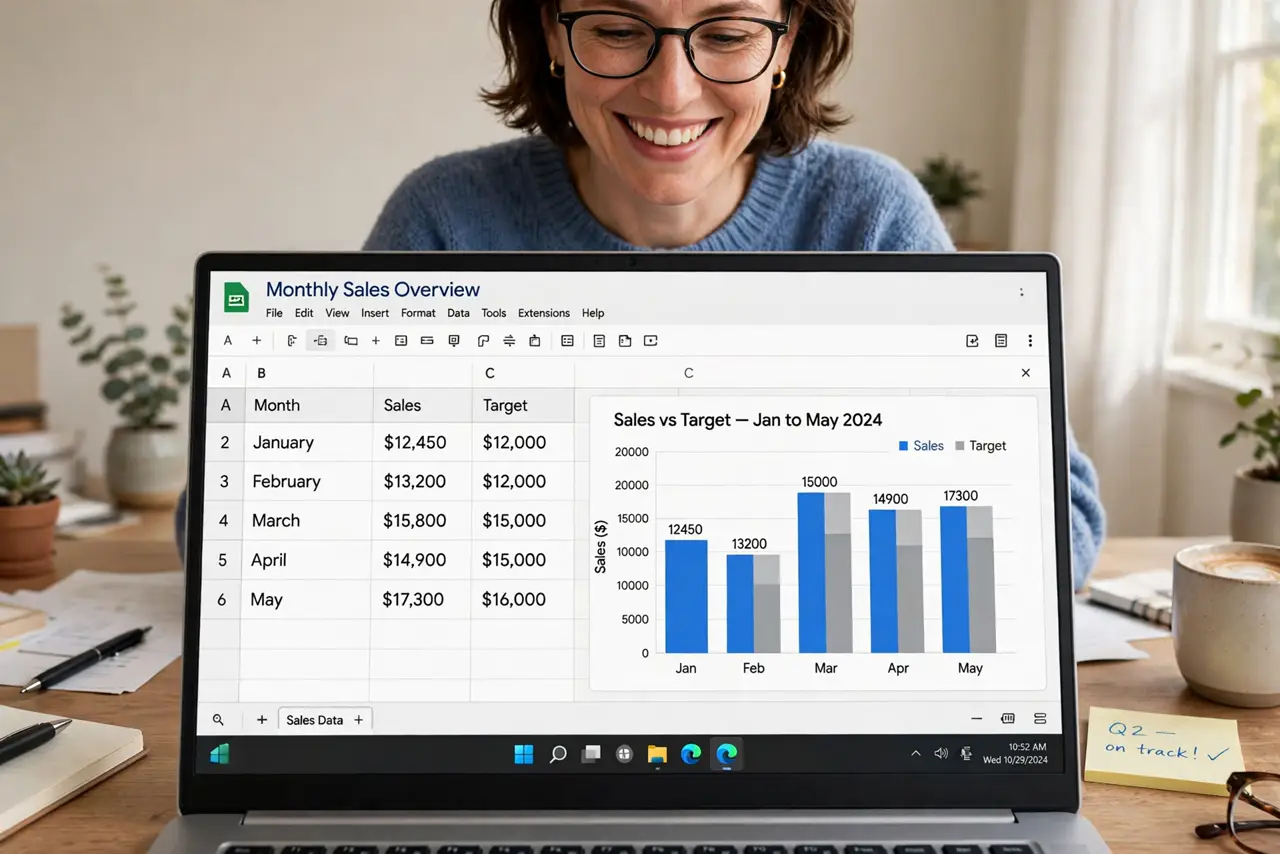
Task: Open the Extensions menu
Action: pos(544,313)
